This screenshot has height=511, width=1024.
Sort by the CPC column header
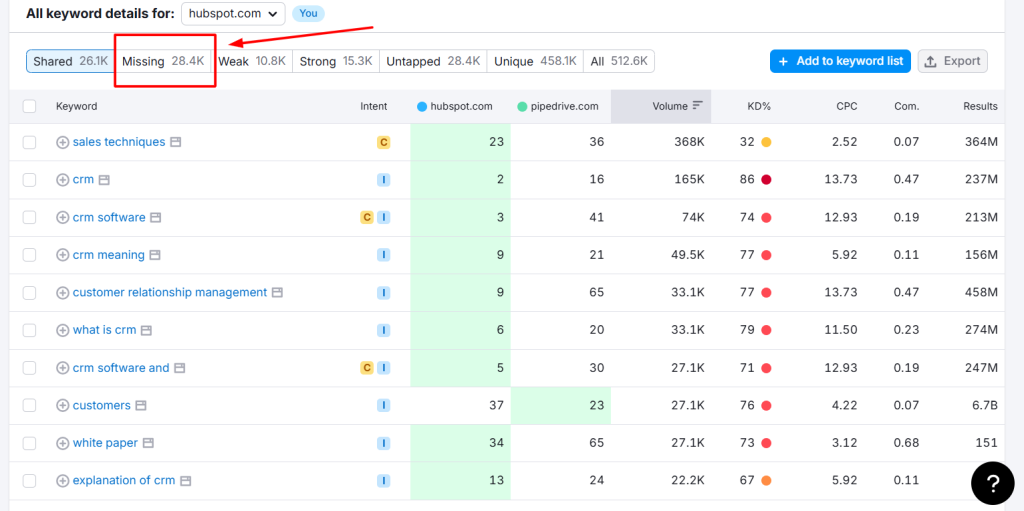[x=848, y=106]
